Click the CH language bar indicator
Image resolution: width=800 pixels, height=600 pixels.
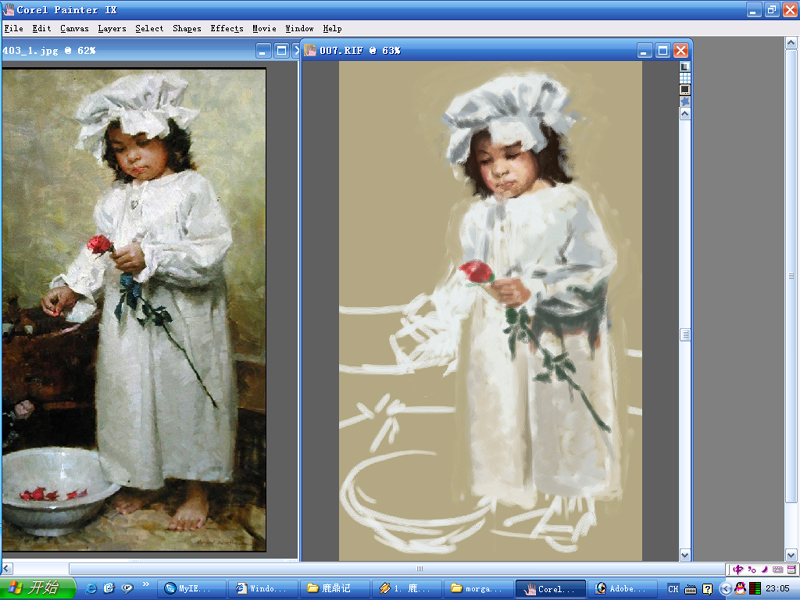(673, 589)
